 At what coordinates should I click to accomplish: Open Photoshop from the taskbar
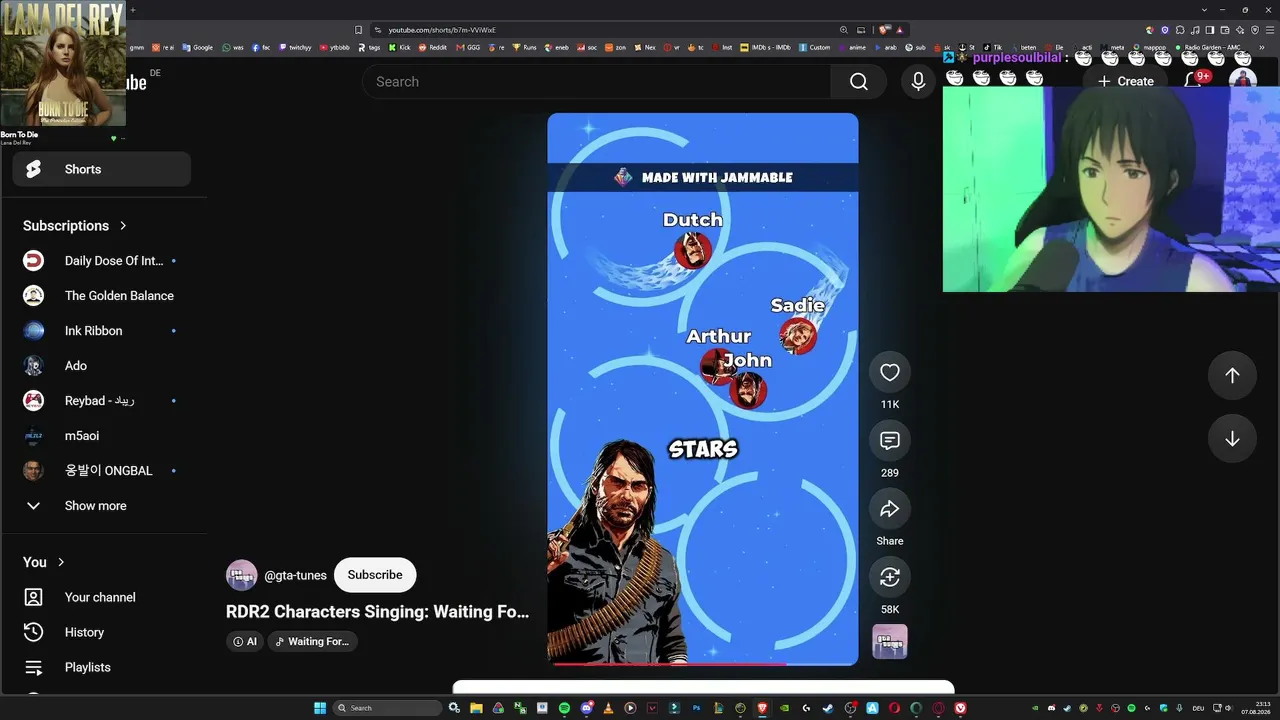click(696, 708)
